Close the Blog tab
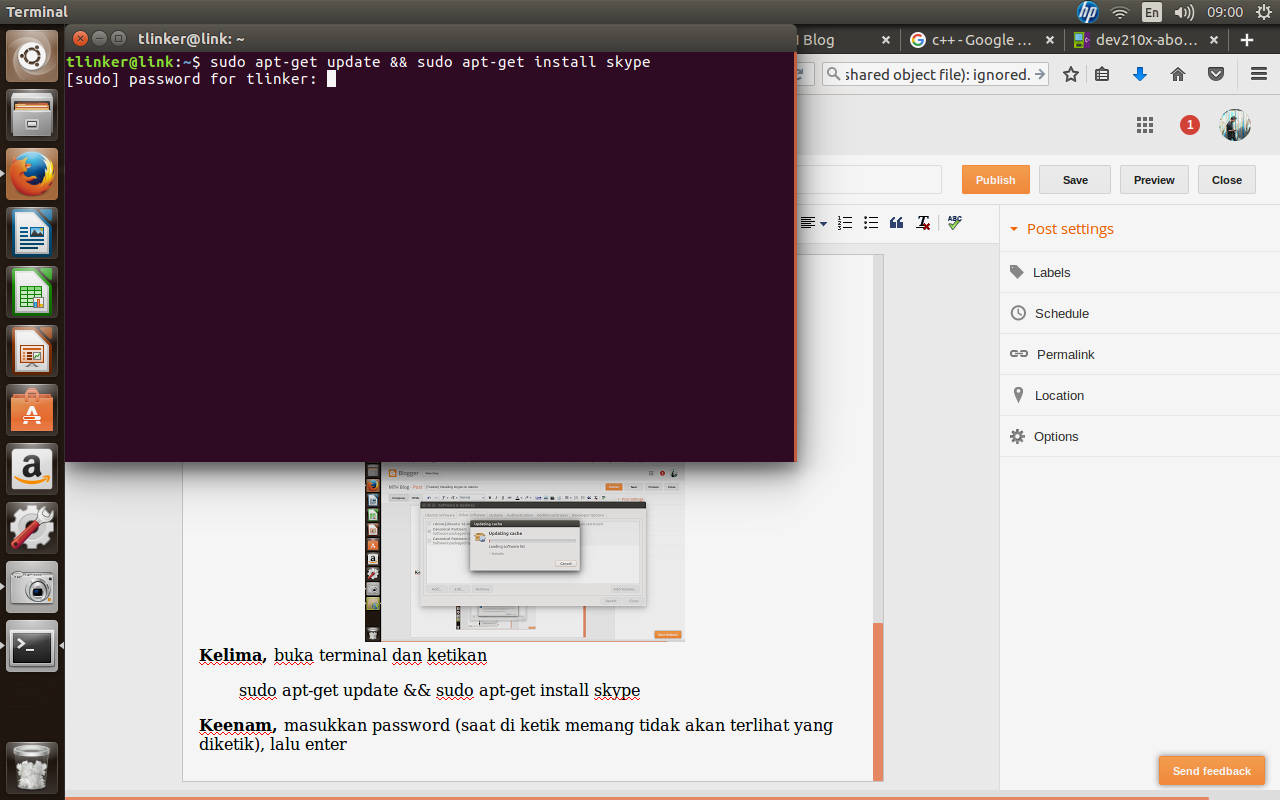The width and height of the screenshot is (1280, 800). (886, 40)
